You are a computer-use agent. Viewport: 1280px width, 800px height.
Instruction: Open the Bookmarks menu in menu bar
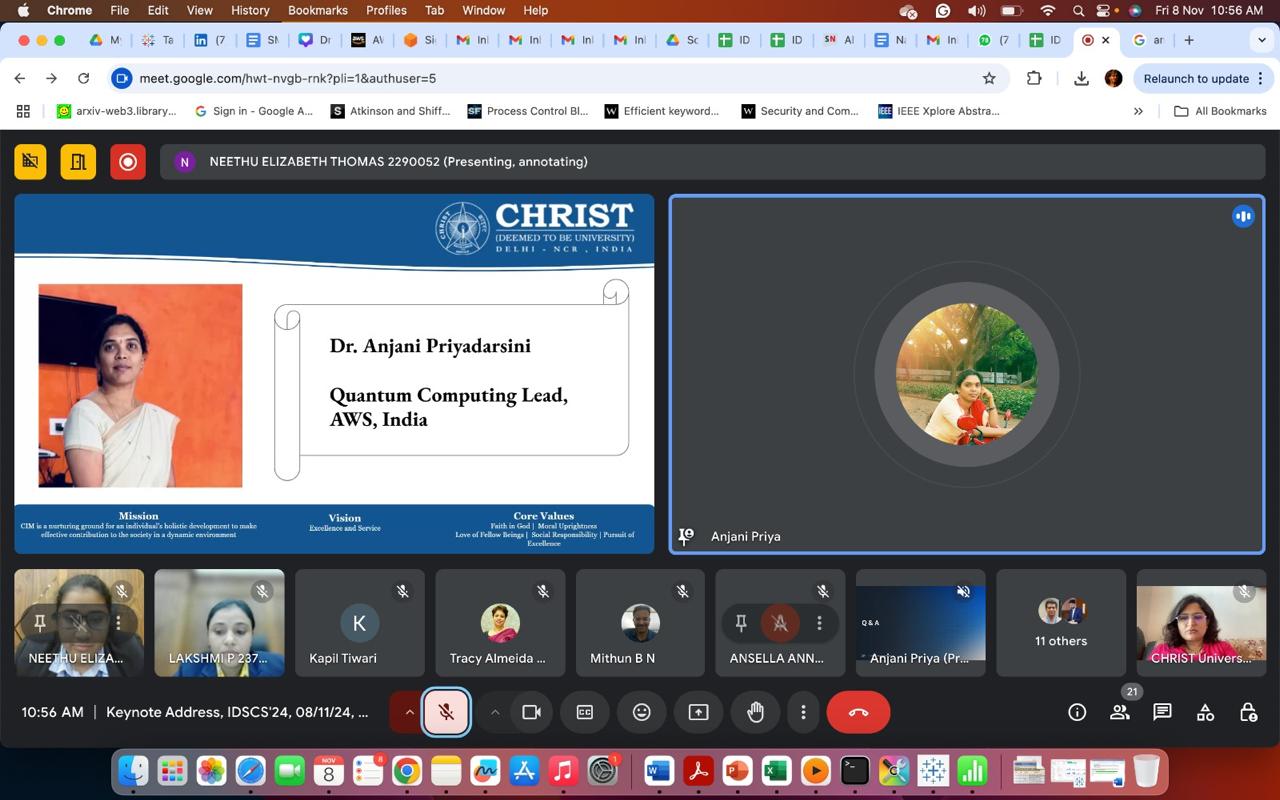tap(317, 10)
